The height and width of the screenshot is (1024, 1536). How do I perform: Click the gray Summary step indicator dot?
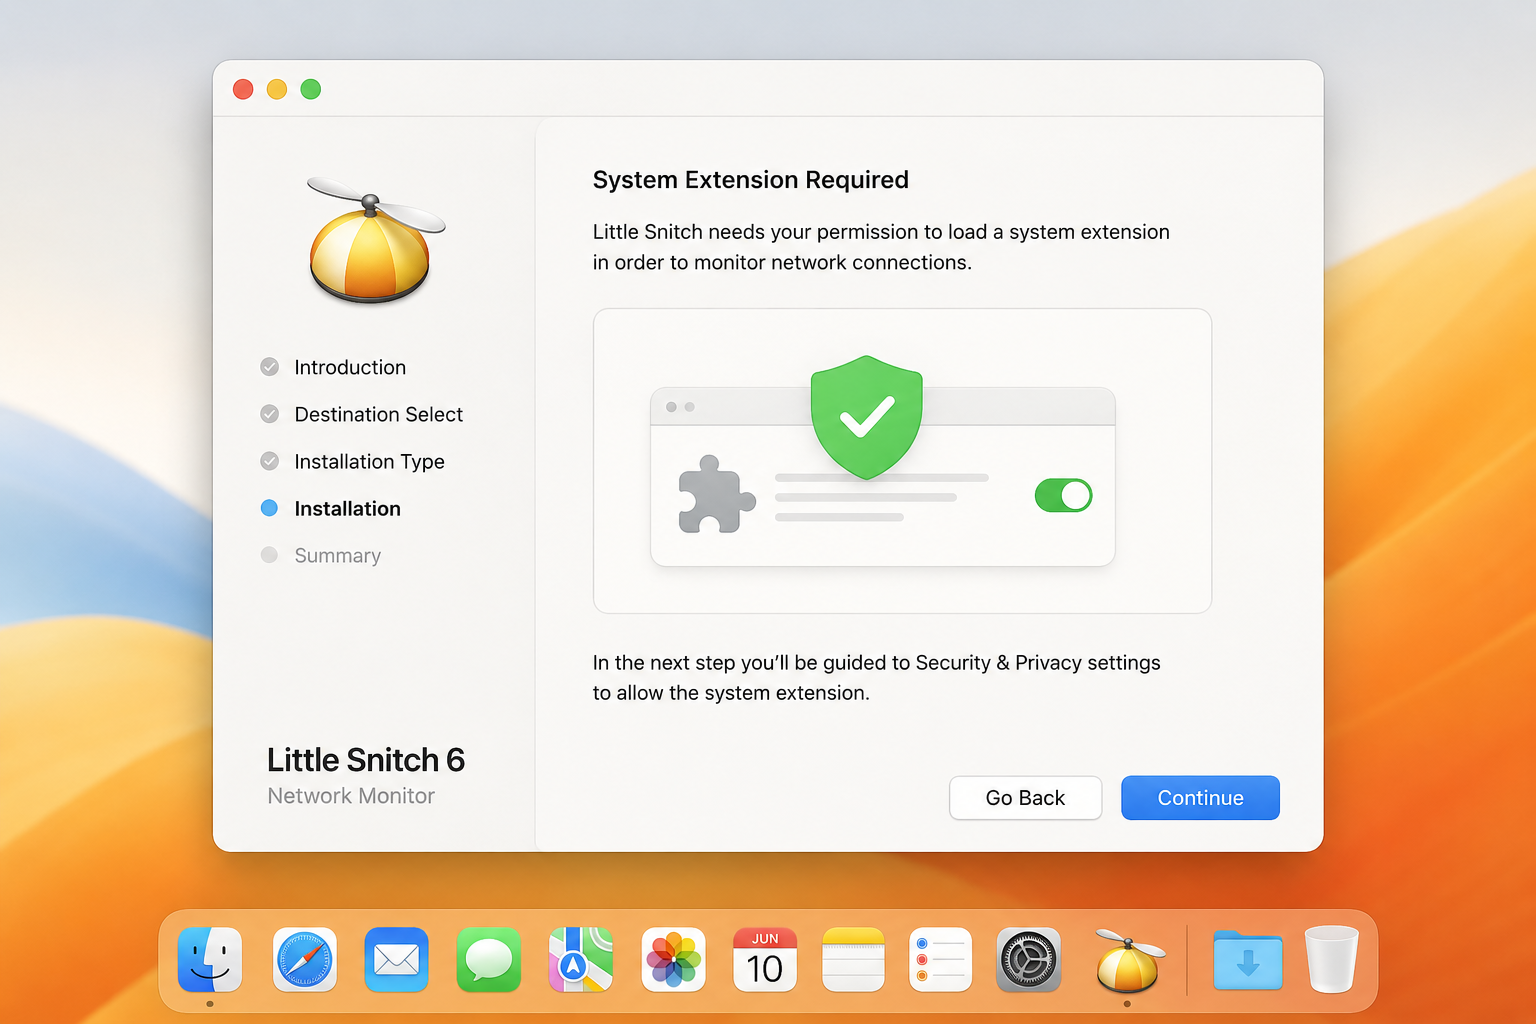tap(269, 555)
